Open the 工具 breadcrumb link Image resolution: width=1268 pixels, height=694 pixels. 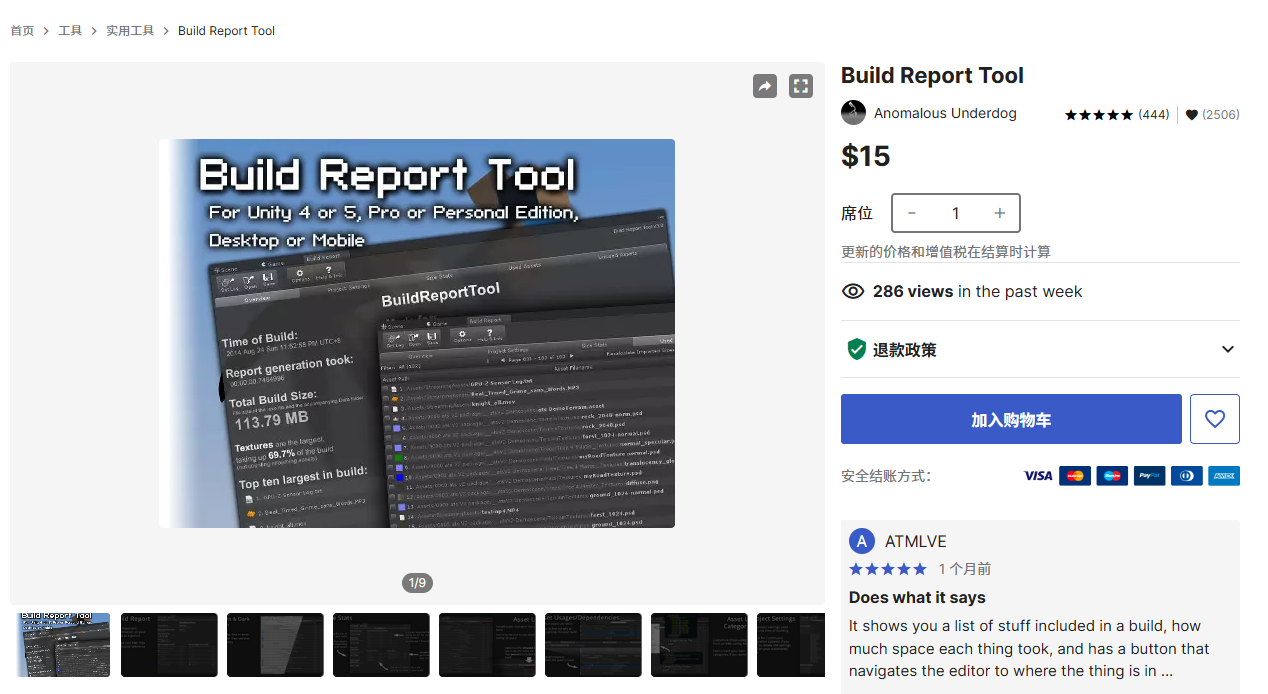tap(70, 31)
